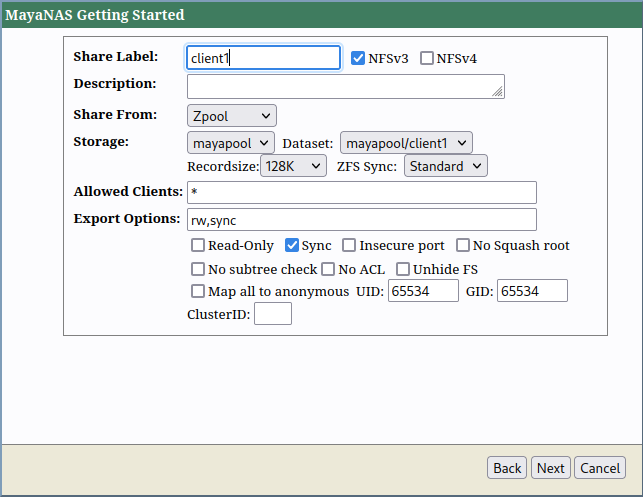Toggle the Read-Only option
Viewport: 643px width, 497px height.
click(198, 245)
